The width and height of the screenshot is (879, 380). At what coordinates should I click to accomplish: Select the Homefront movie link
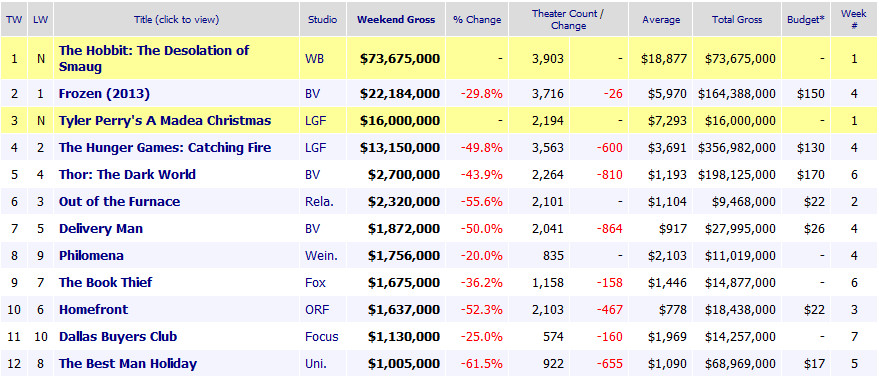(x=94, y=309)
